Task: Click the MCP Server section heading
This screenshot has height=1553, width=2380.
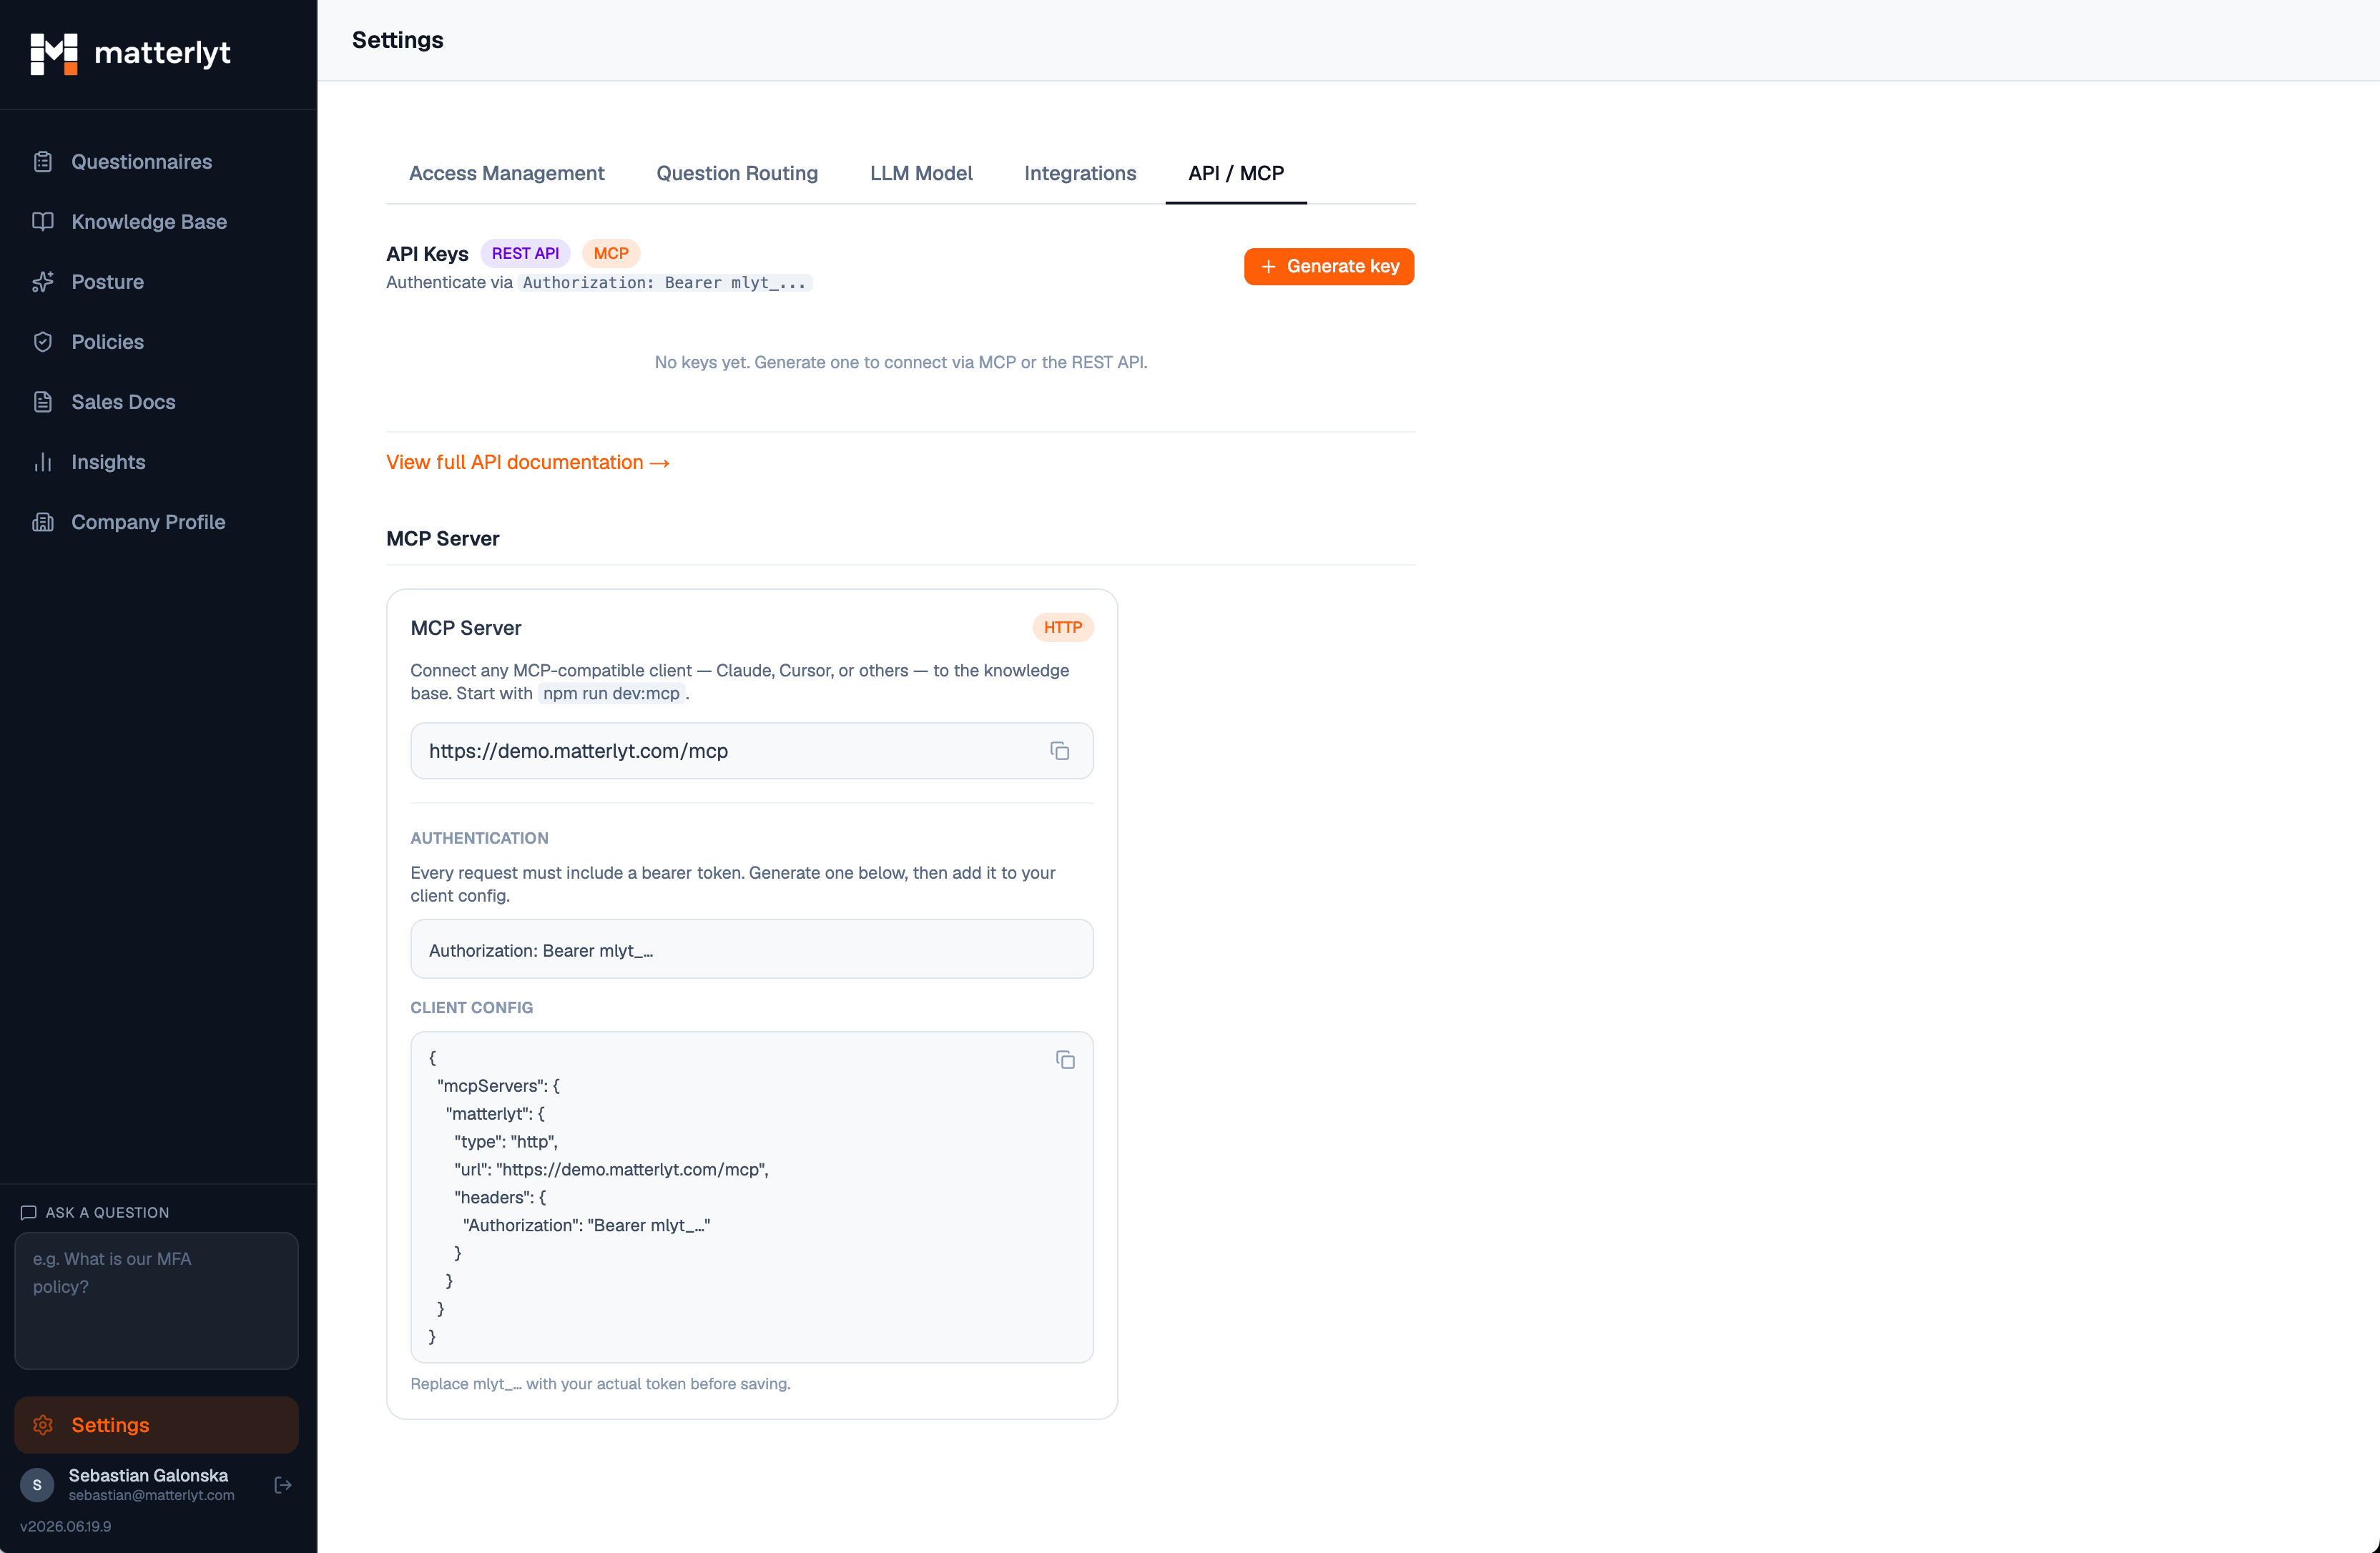Action: 443,539
